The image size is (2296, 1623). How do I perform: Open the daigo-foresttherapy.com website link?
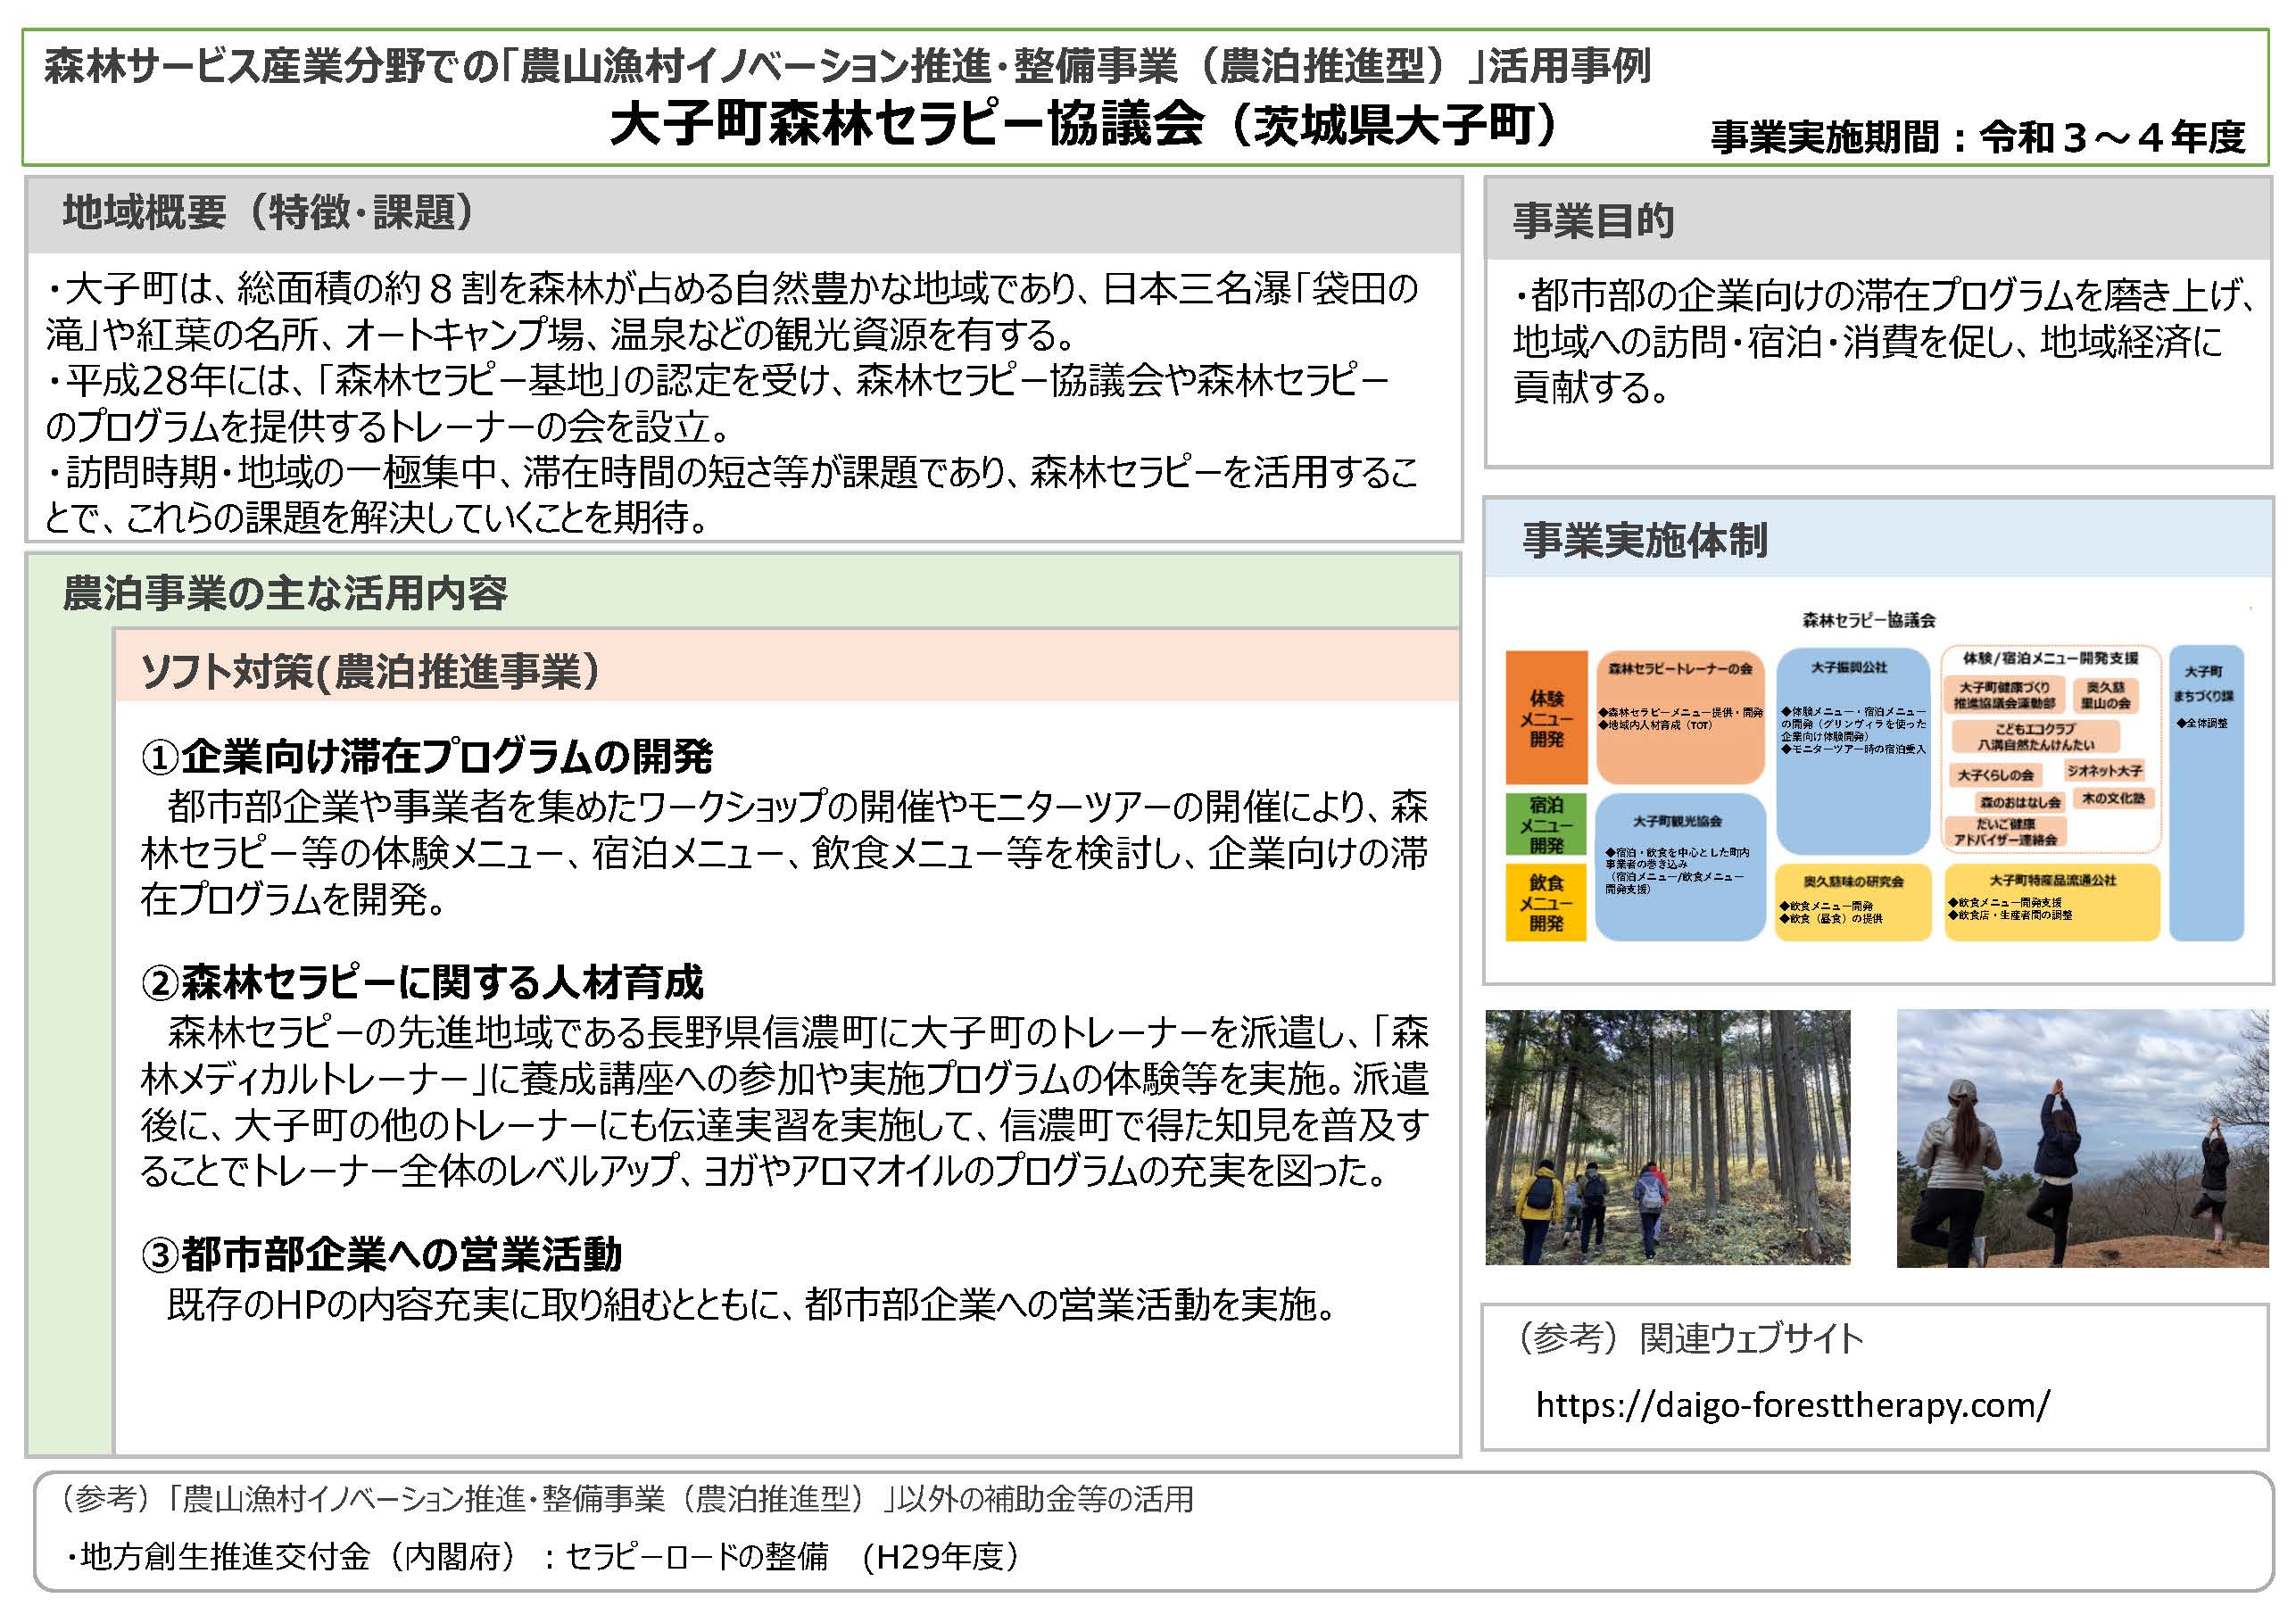click(1792, 1405)
